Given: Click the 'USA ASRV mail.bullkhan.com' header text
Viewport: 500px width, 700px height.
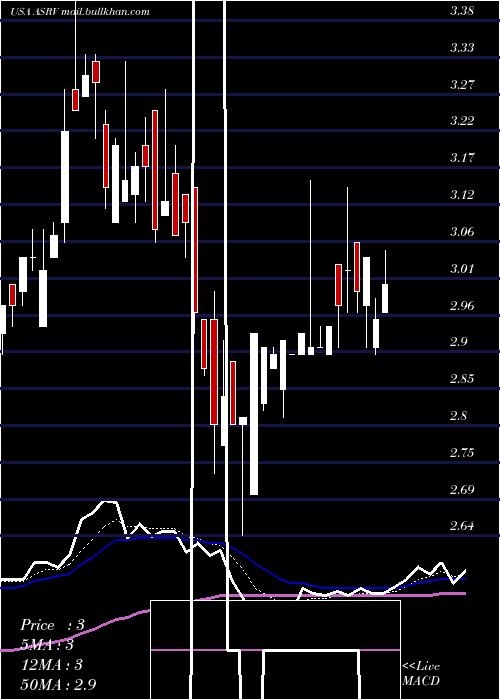Looking at the screenshot, I should [79, 12].
